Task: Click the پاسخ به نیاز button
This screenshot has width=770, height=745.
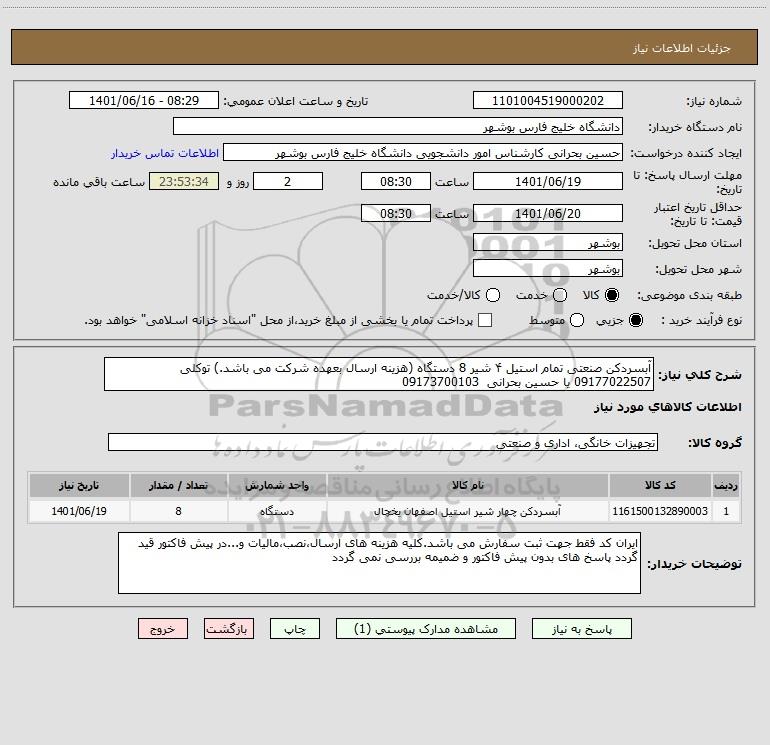Action: coord(581,629)
